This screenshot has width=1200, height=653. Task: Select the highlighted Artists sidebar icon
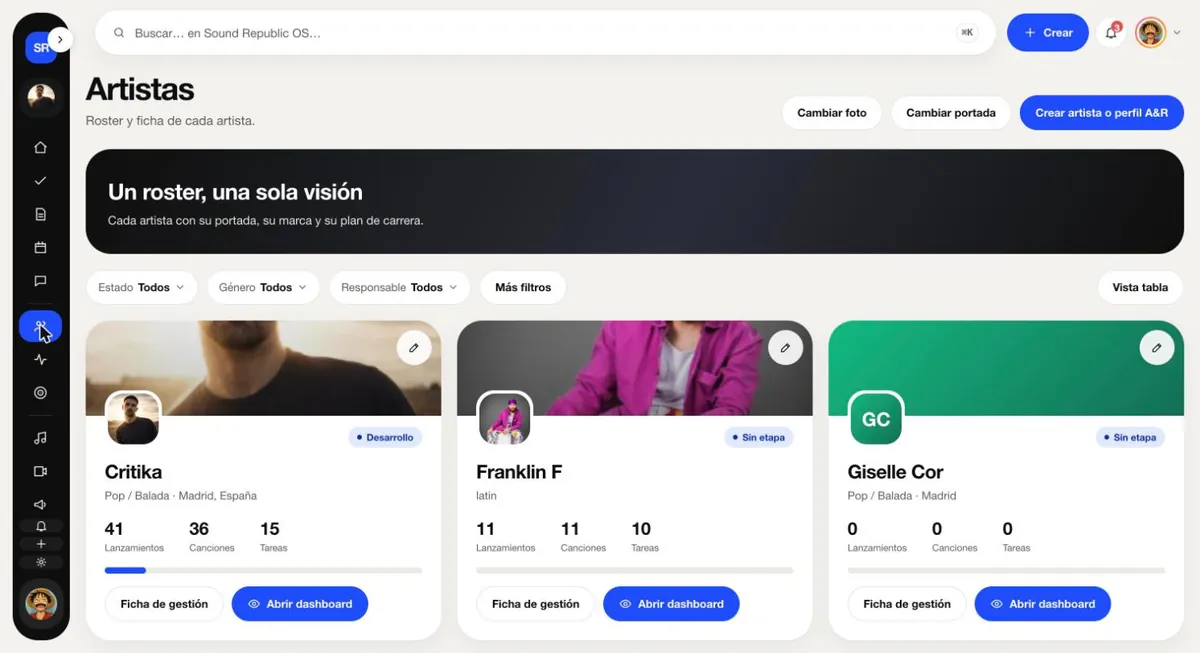[40, 326]
